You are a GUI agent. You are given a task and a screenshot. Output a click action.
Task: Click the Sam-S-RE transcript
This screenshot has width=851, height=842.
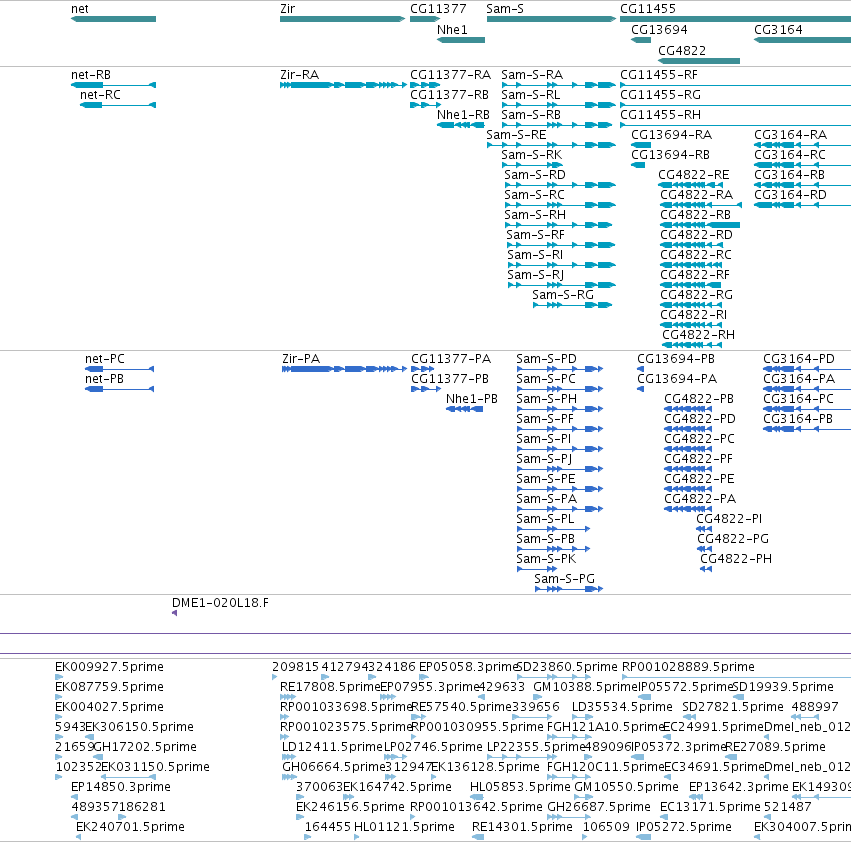click(551, 145)
